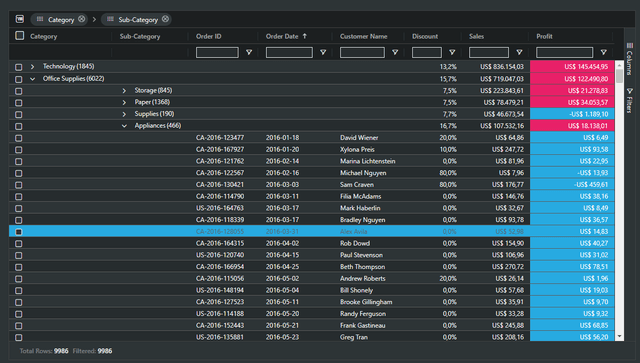Tick the checkbox for David Wiener's order

coord(19,138)
